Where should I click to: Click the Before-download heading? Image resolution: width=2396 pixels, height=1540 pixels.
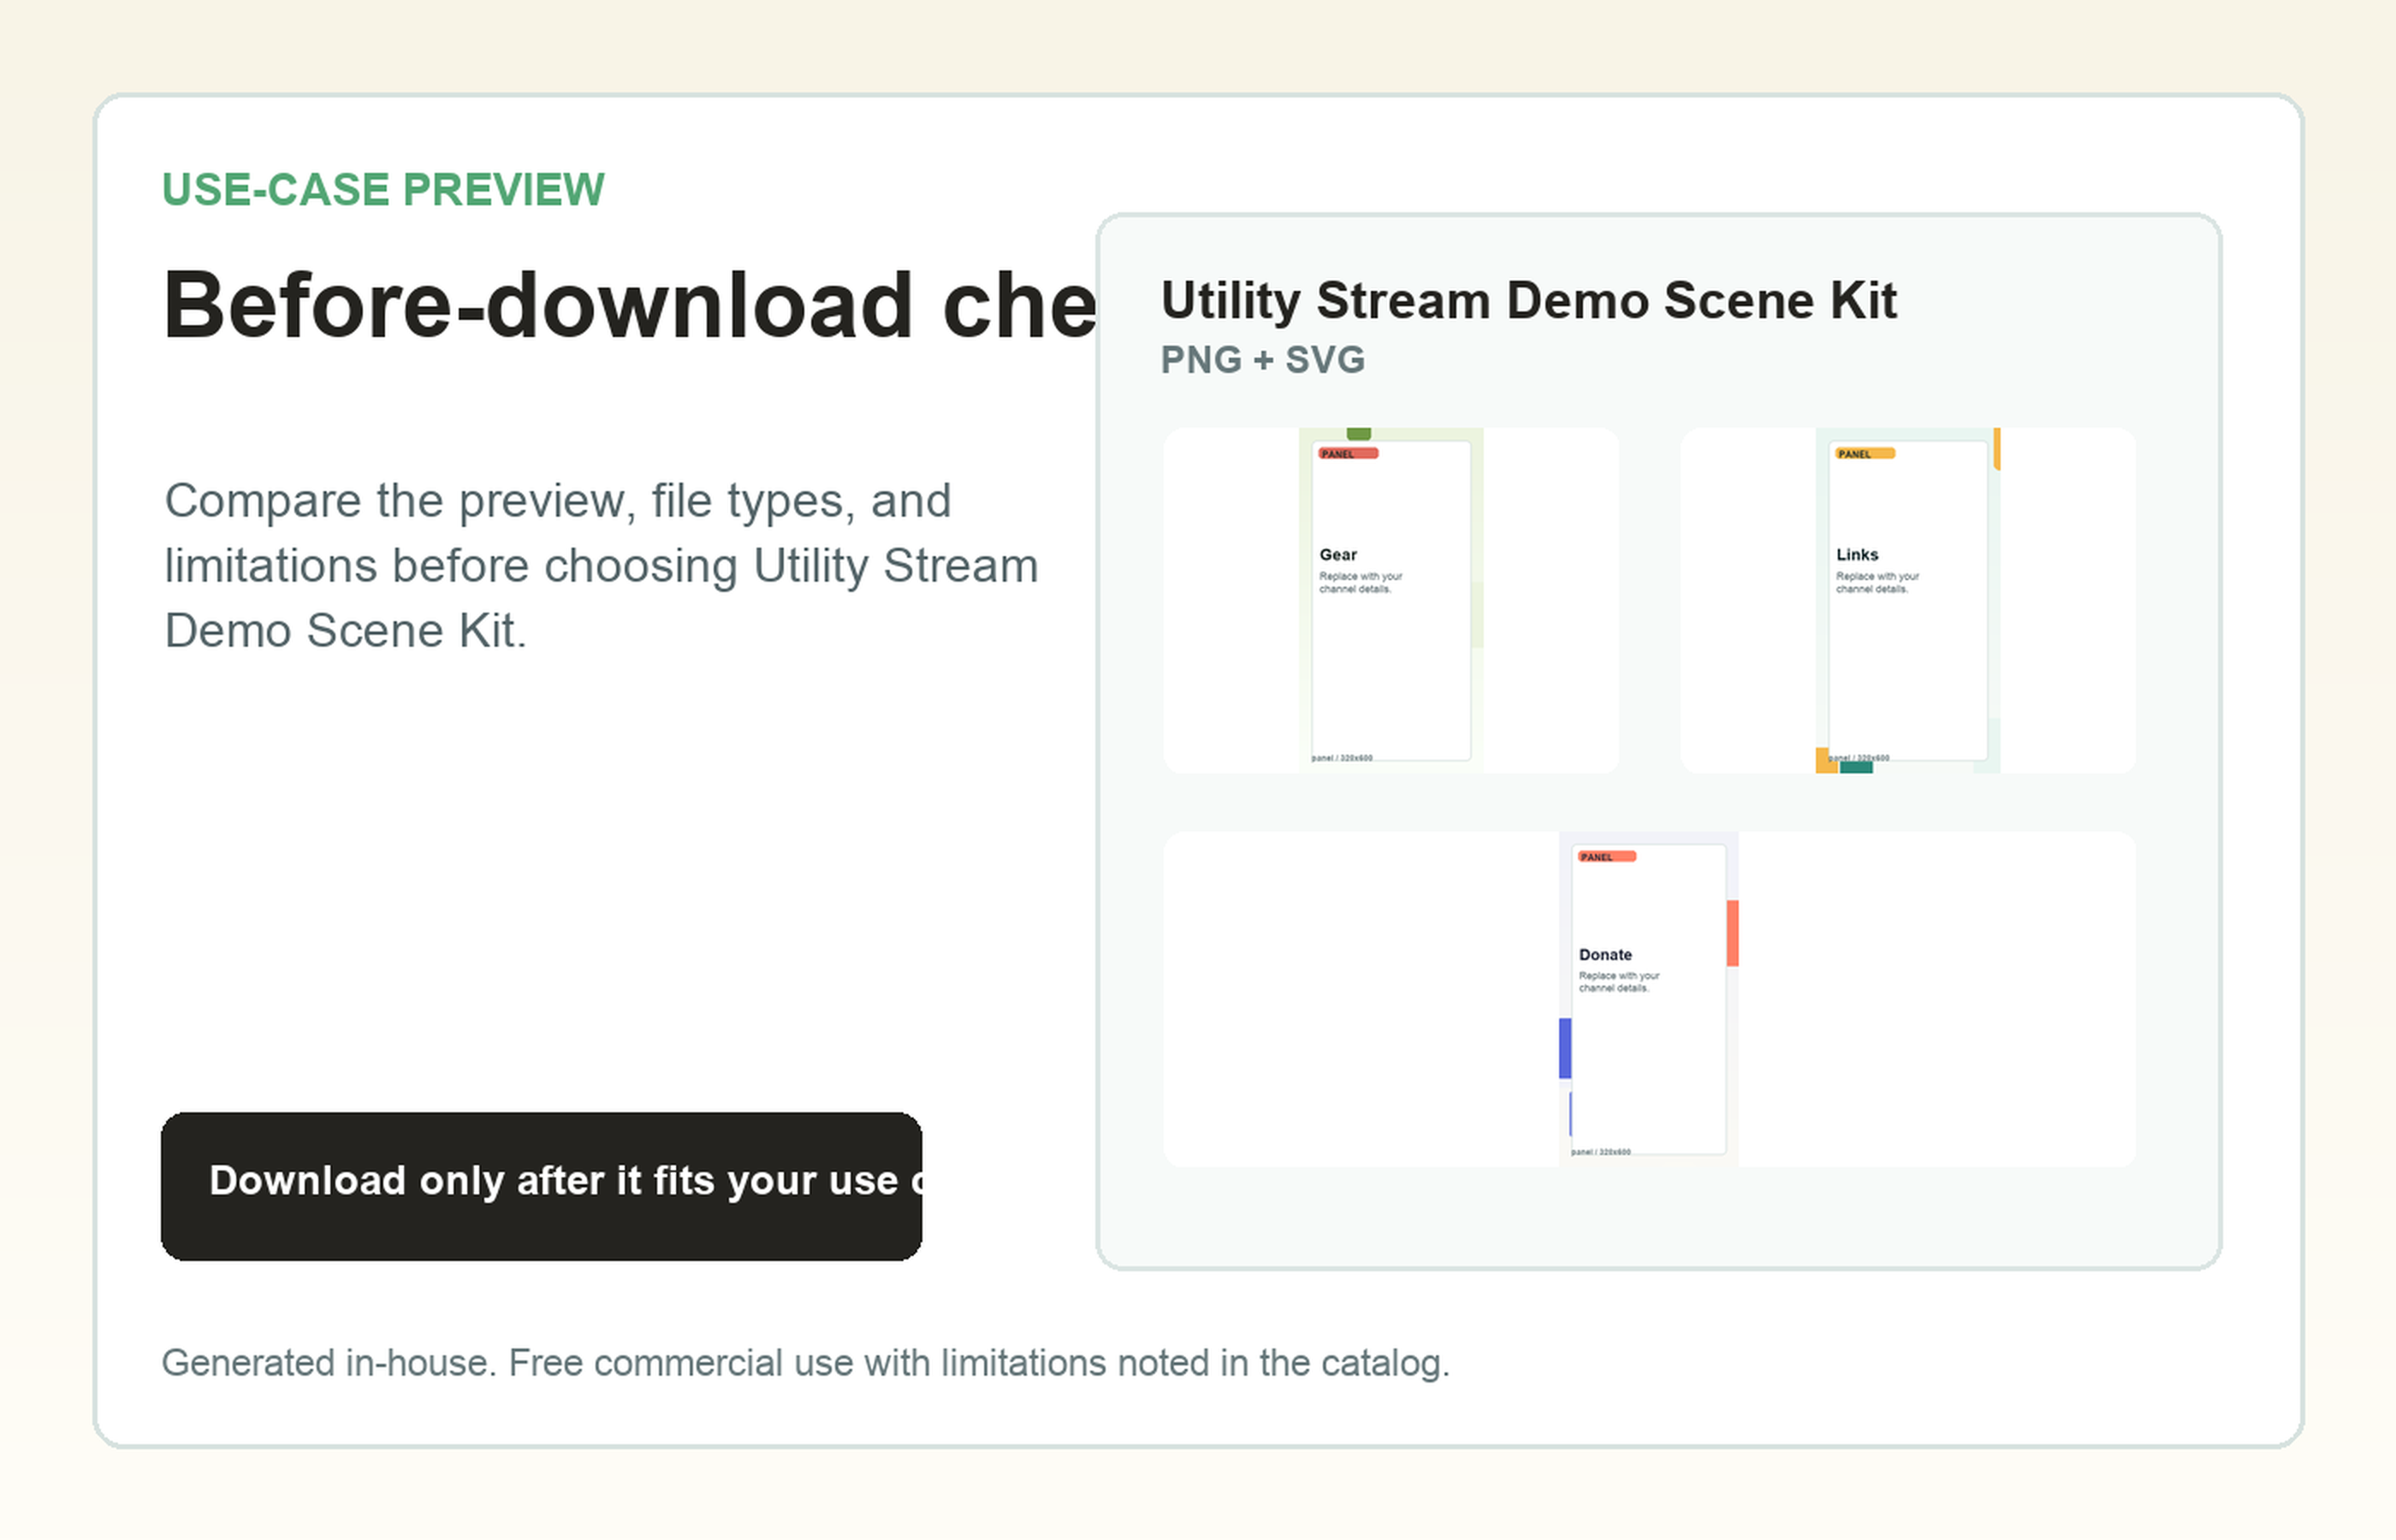coord(630,305)
